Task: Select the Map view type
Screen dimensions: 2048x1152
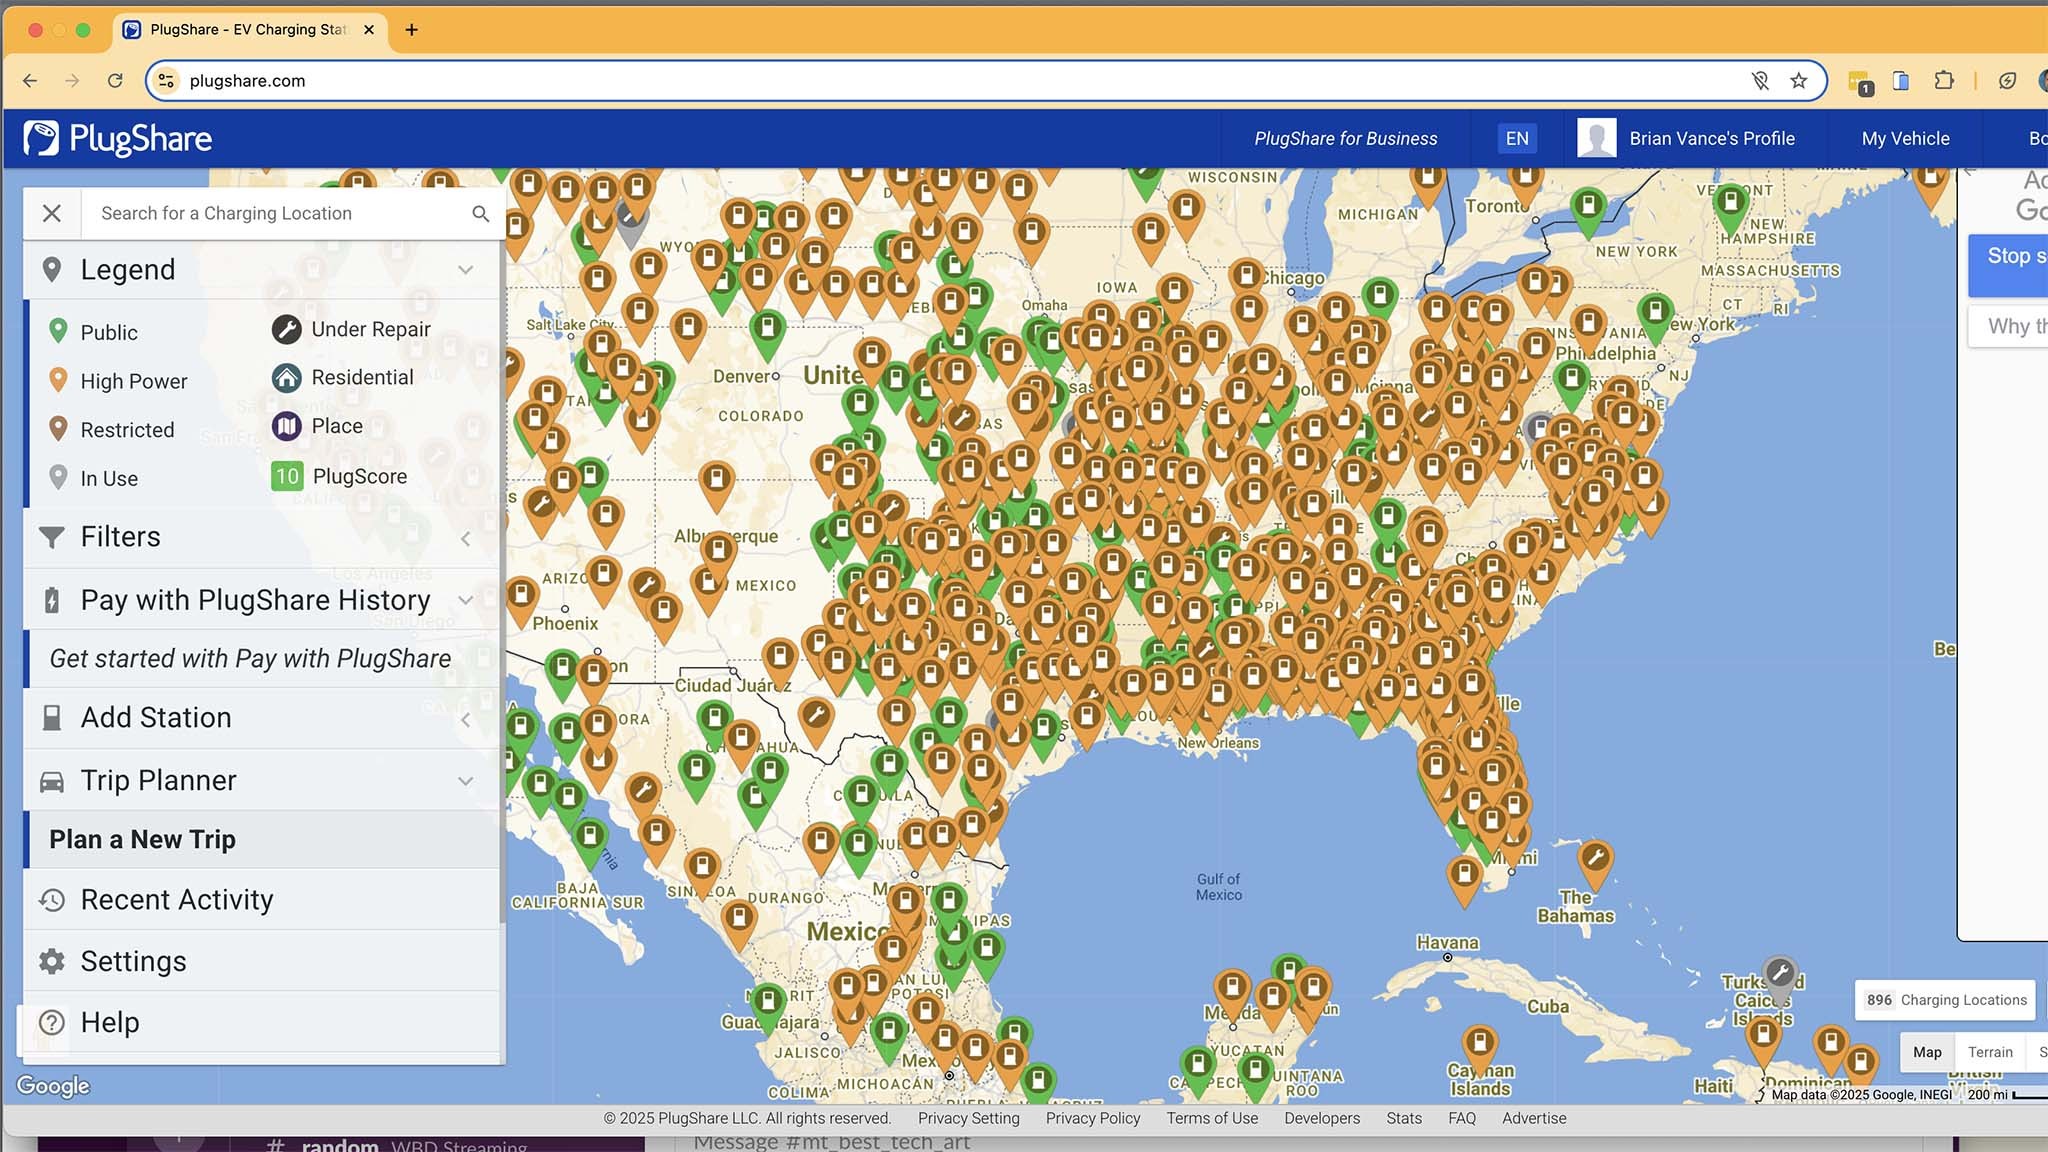Action: pyautogui.click(x=1927, y=1052)
